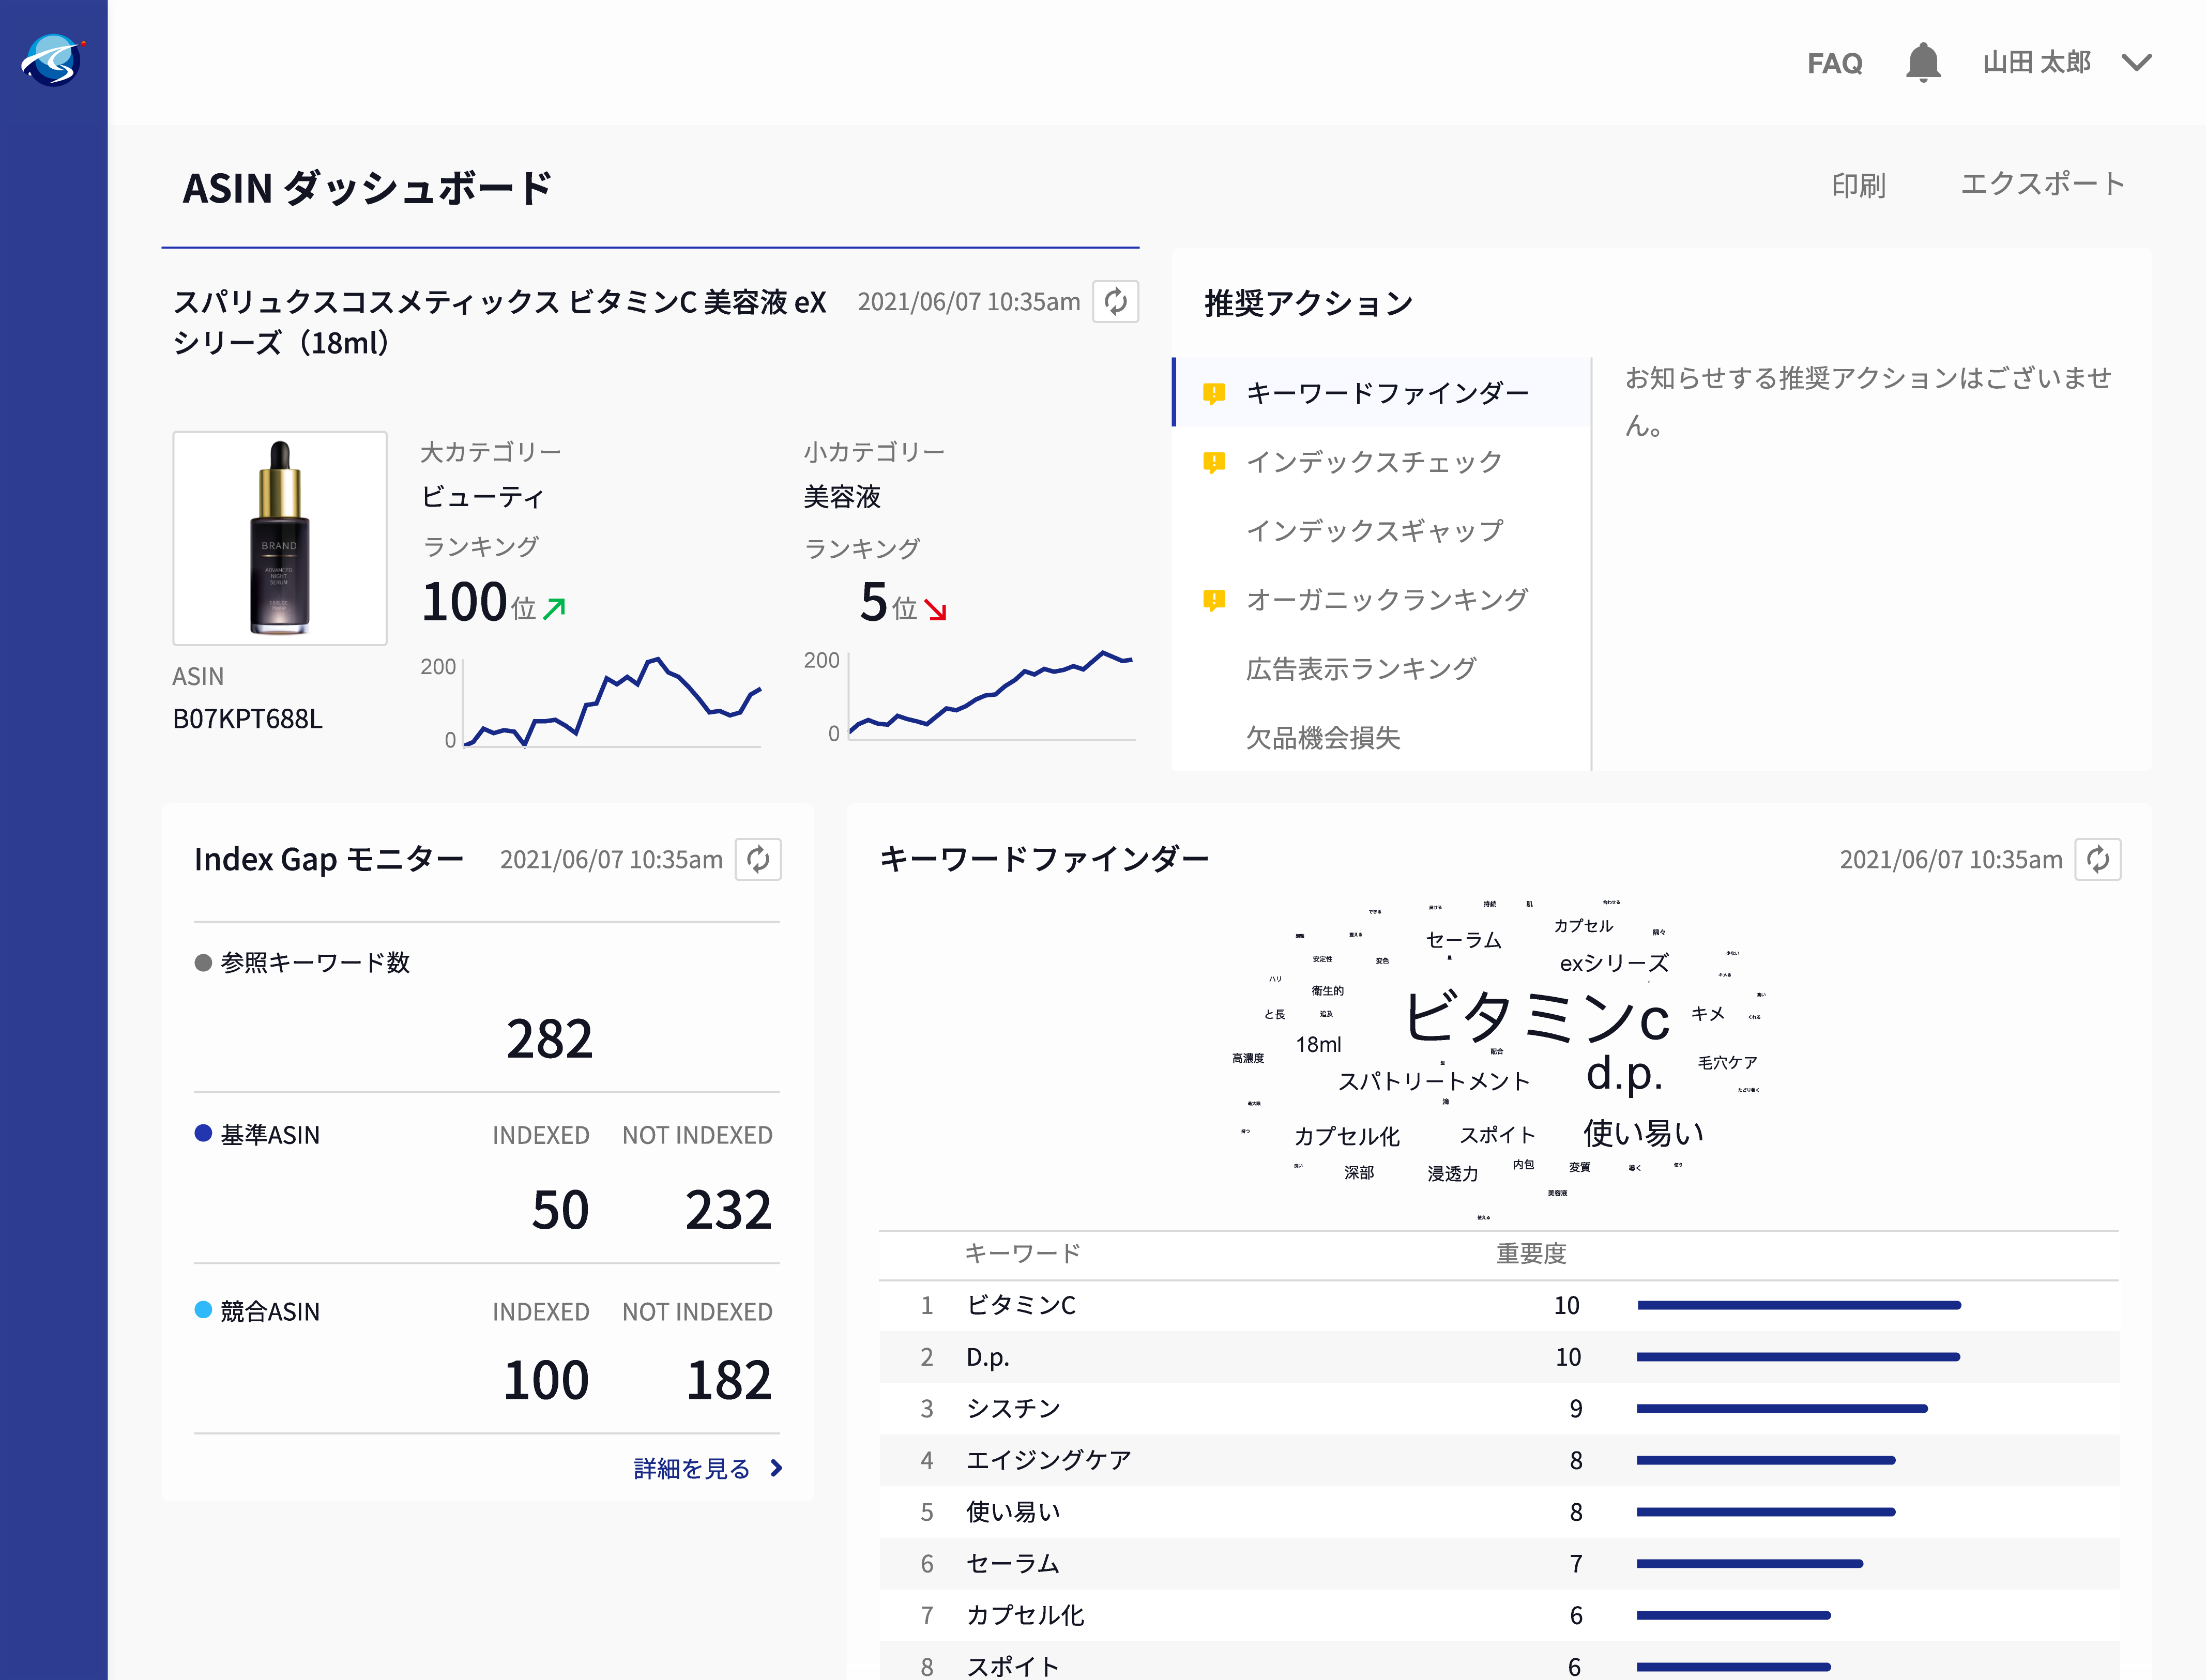This screenshot has width=2206, height=1680.
Task: Click 毛穴ケア in the word cloud
Action: click(x=1727, y=1062)
